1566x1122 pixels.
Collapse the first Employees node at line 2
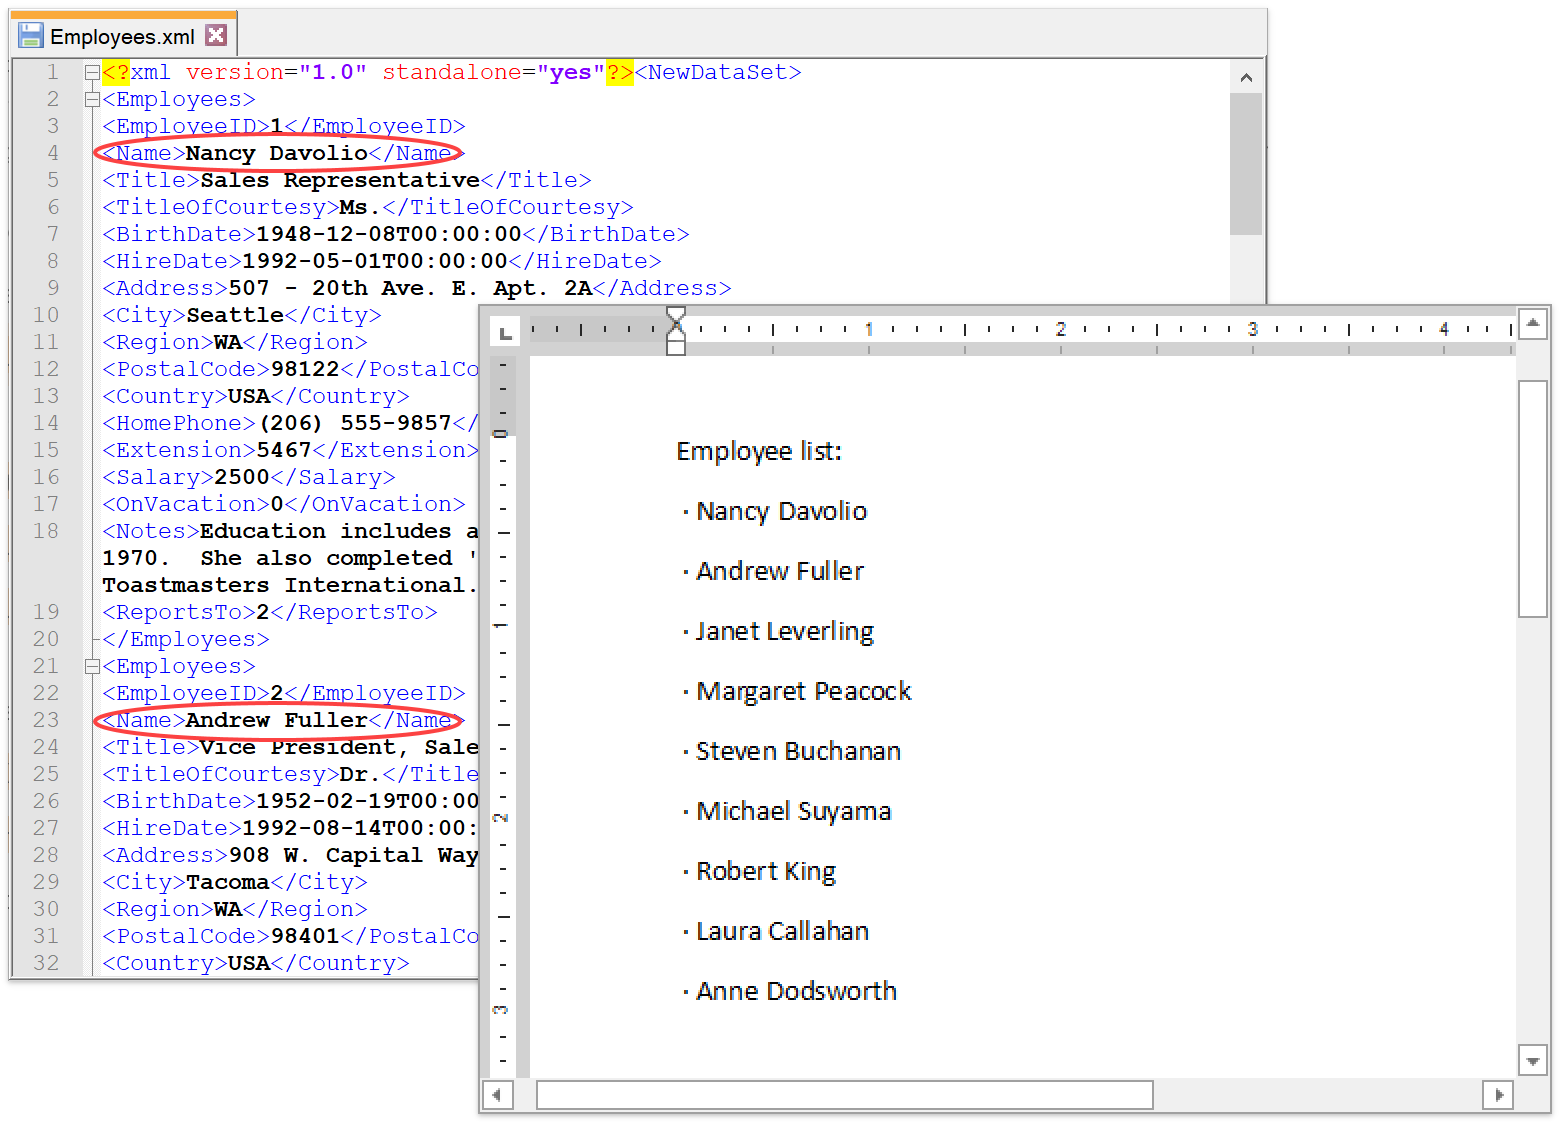[x=92, y=100]
